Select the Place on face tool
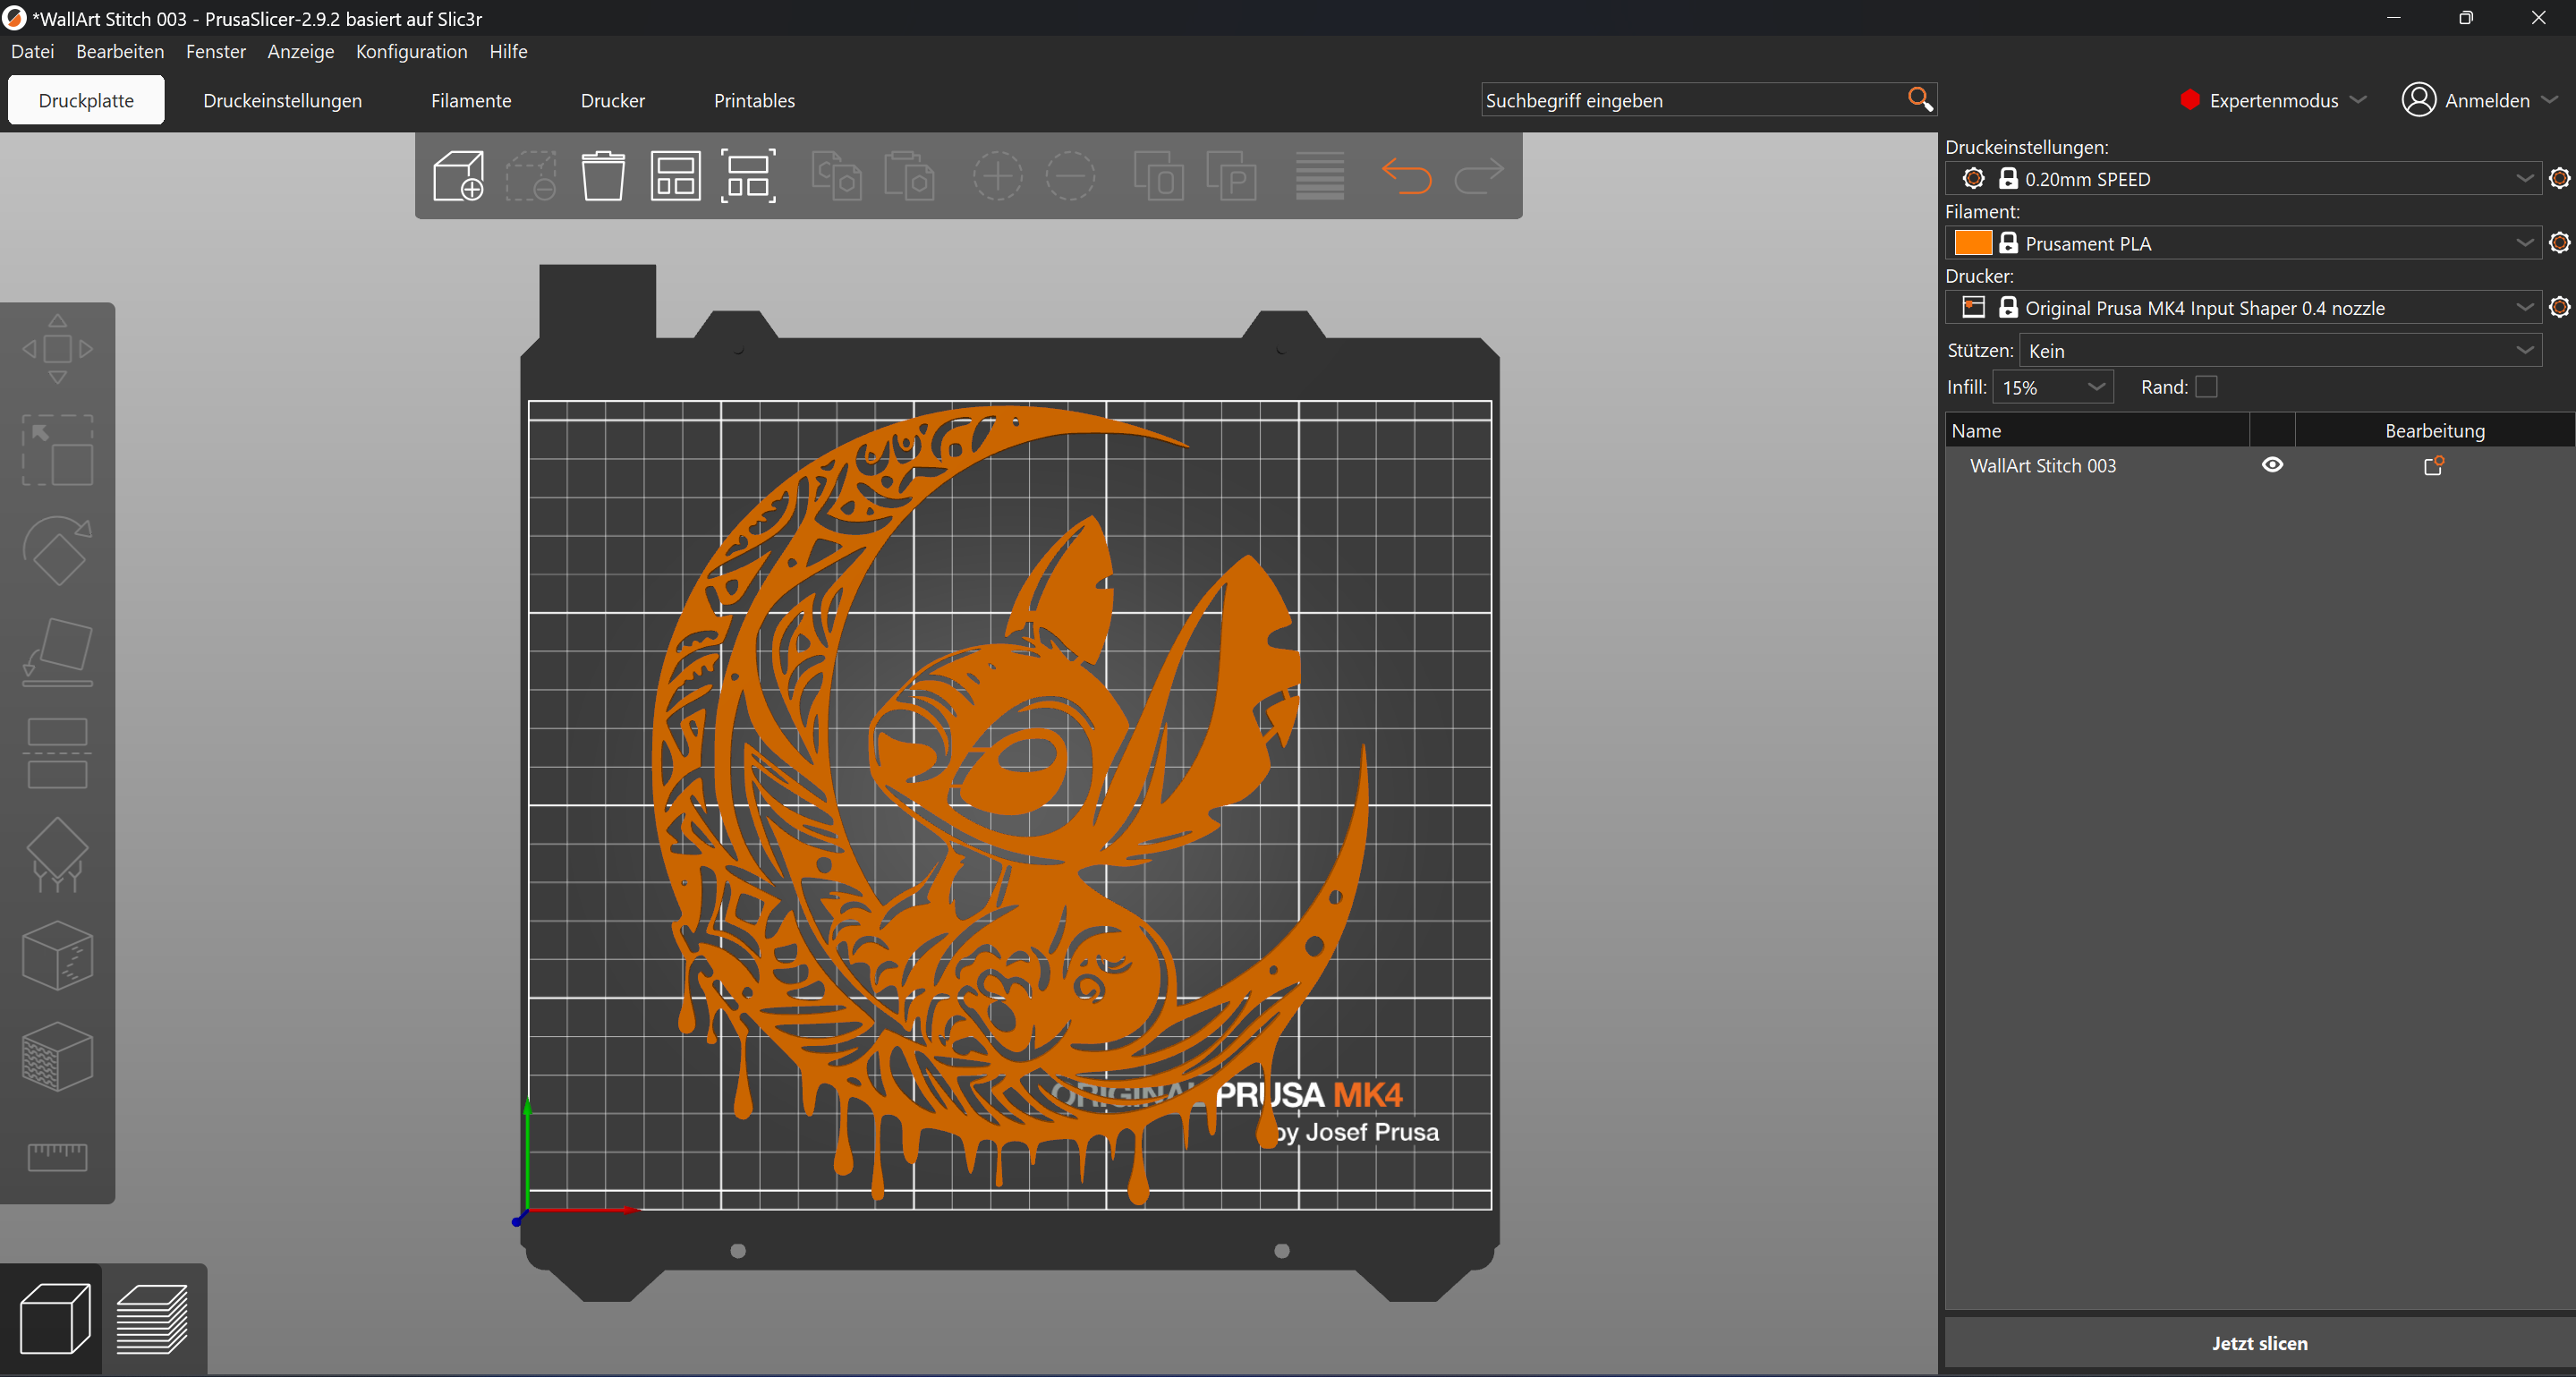Viewport: 2576px width, 1377px height. [57, 652]
